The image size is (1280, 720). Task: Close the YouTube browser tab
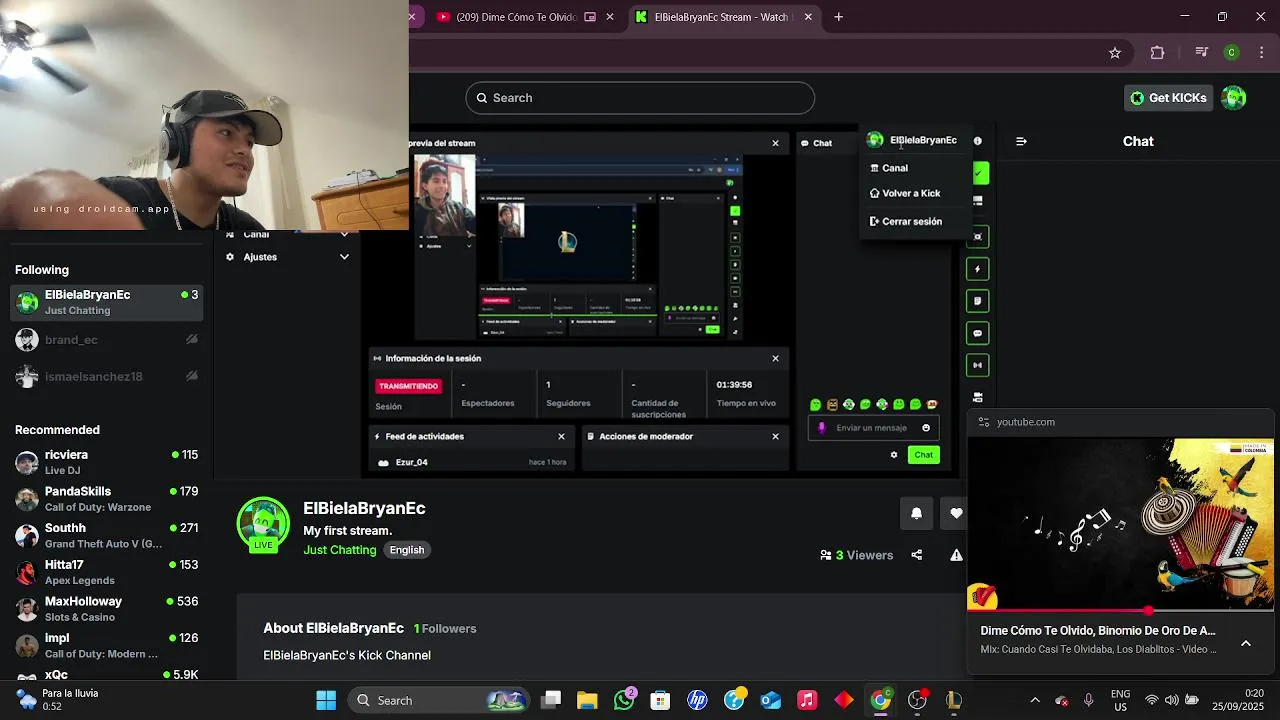point(610,17)
